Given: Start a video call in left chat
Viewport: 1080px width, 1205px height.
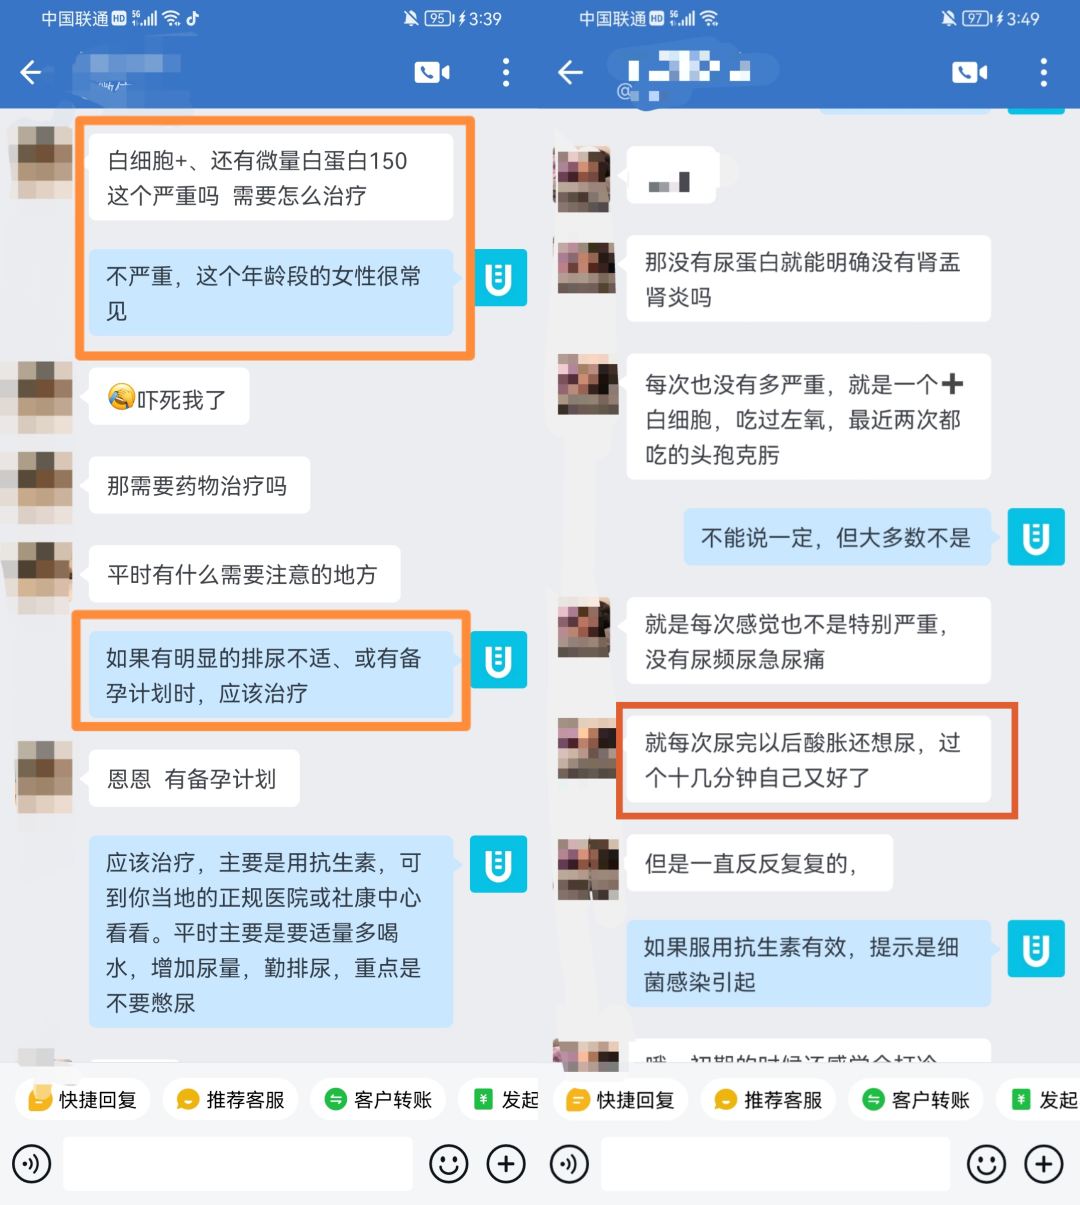Looking at the screenshot, I should [x=432, y=72].
